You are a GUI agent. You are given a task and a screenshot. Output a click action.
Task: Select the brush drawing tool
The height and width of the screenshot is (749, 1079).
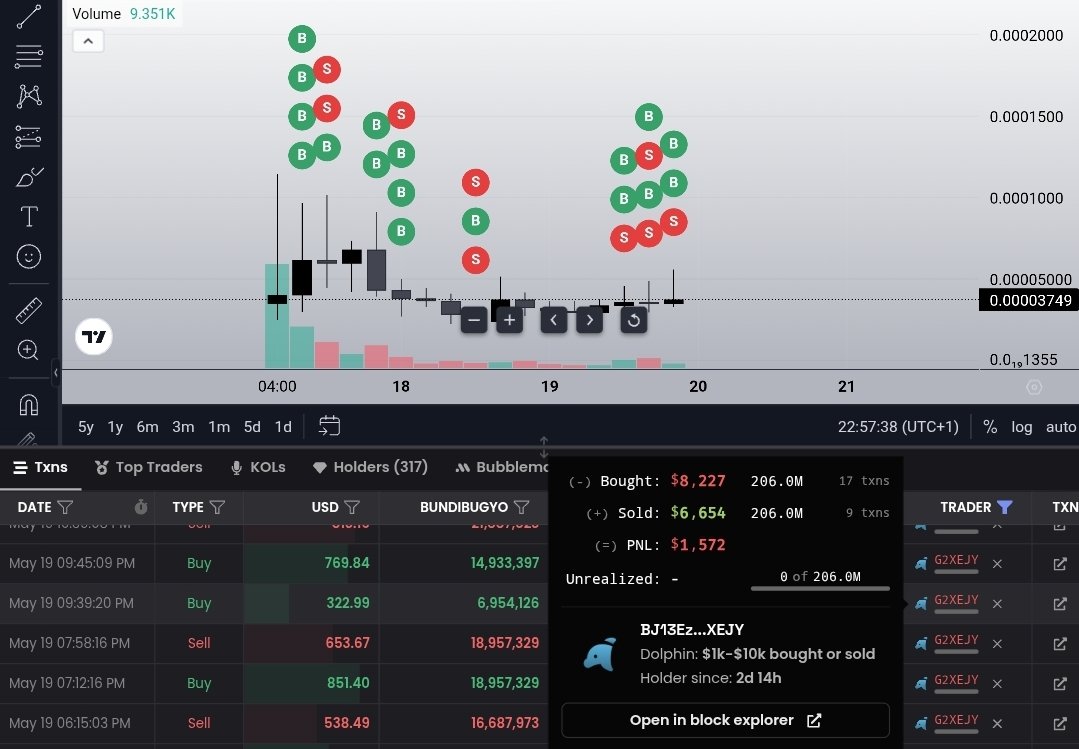point(28,177)
